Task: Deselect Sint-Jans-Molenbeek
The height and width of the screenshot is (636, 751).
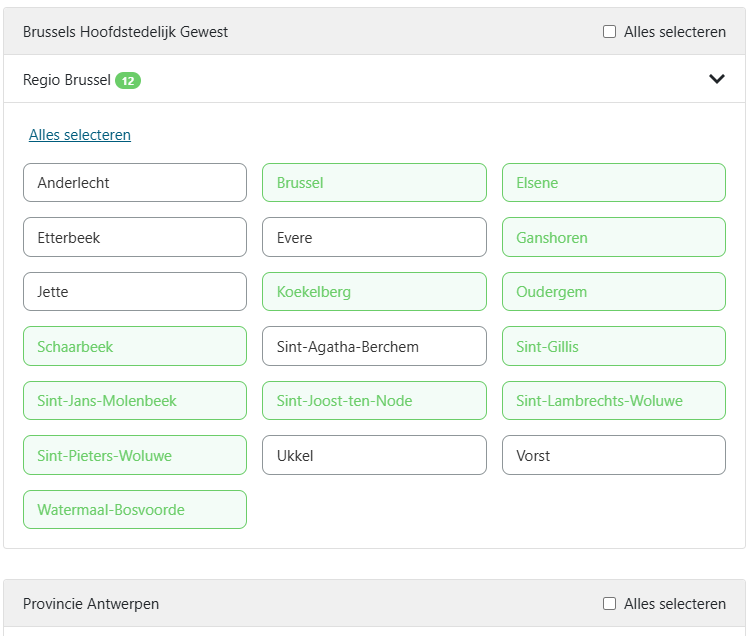Action: click(135, 401)
